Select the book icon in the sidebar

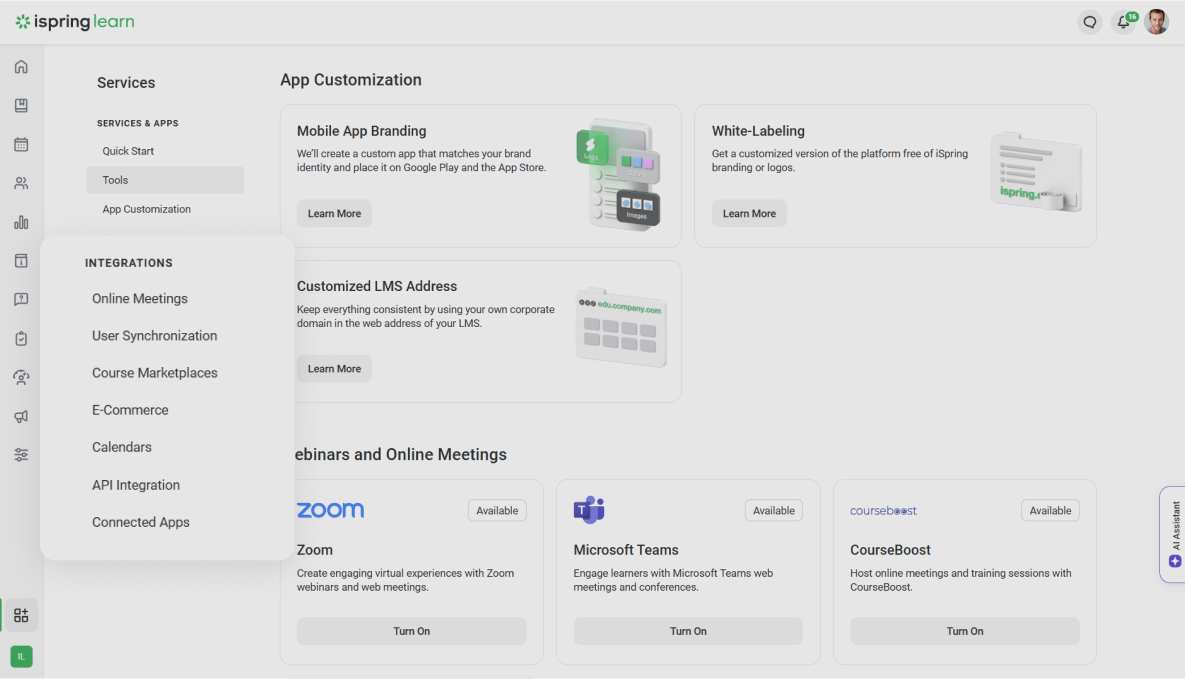pyautogui.click(x=21, y=105)
